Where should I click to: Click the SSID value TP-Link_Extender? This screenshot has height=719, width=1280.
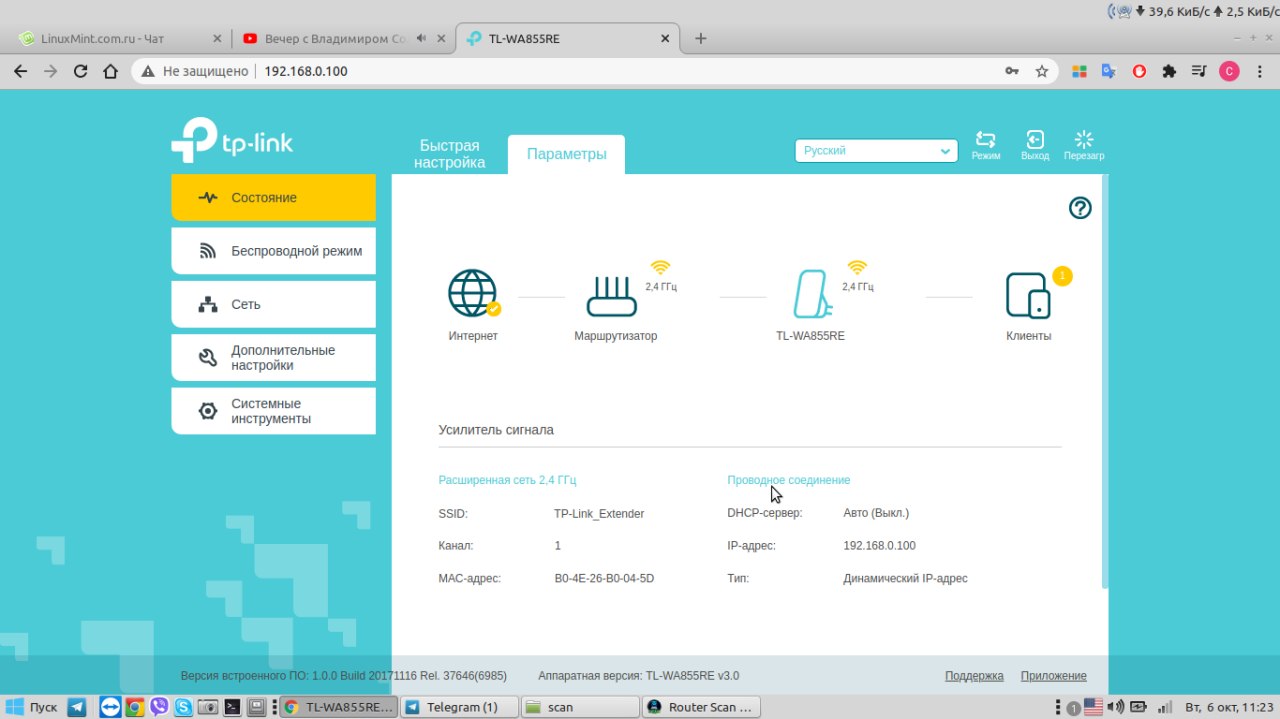point(599,514)
